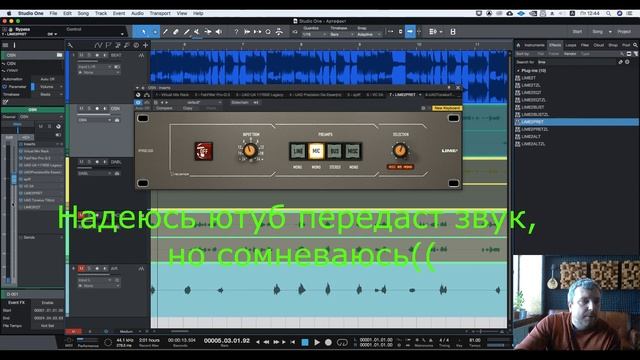Select the BUS preamp button
Image resolution: width=640 pixels, height=360 pixels.
tap(334, 151)
